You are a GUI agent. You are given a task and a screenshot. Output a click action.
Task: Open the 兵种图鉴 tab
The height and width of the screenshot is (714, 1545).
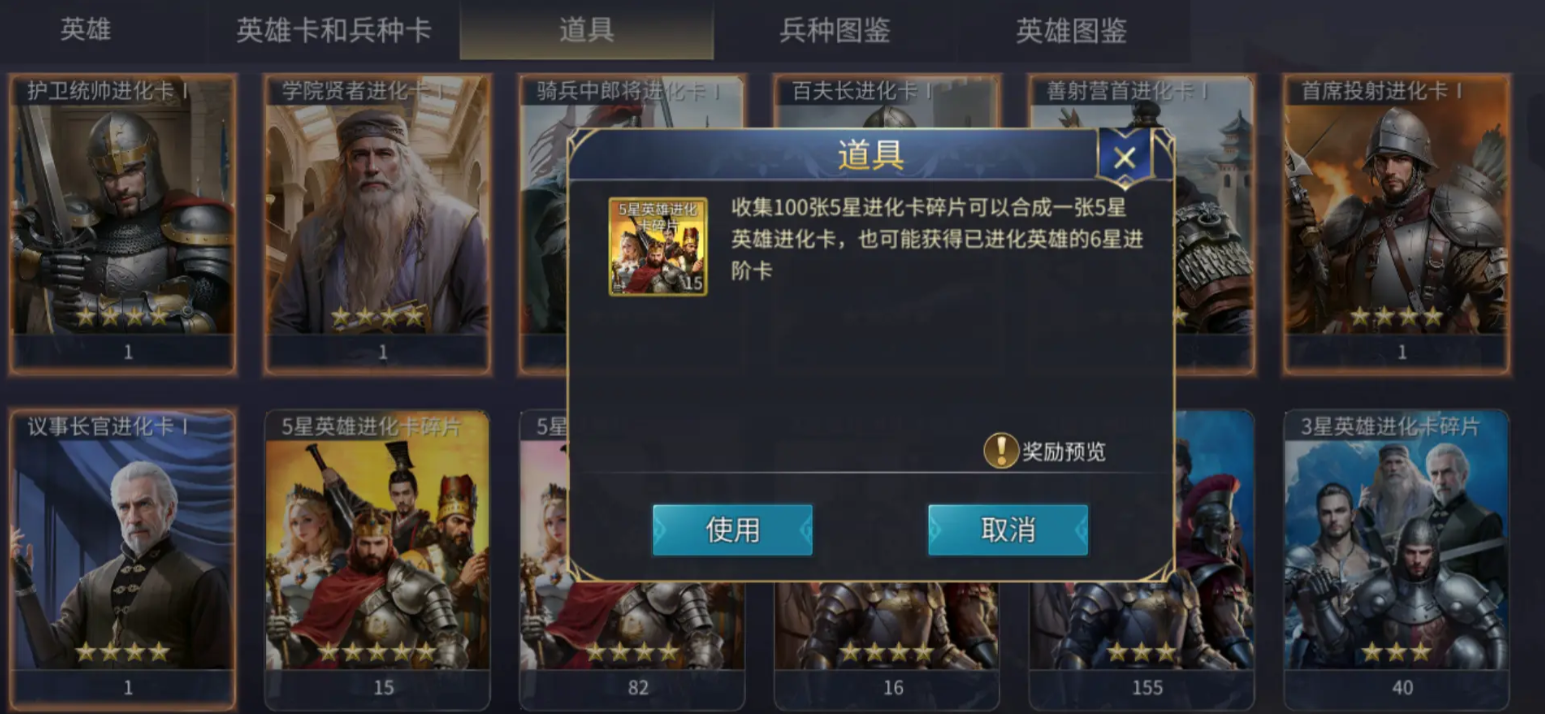point(834,30)
